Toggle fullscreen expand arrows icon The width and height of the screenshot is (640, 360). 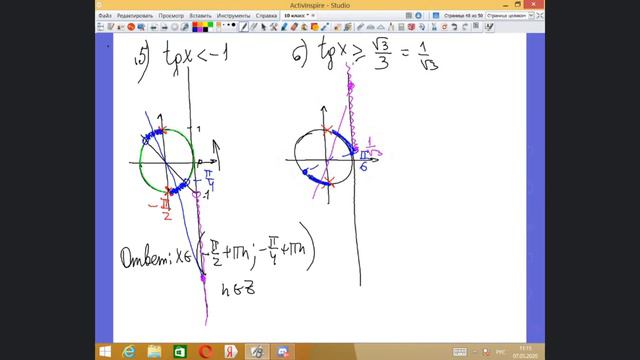(540, 16)
